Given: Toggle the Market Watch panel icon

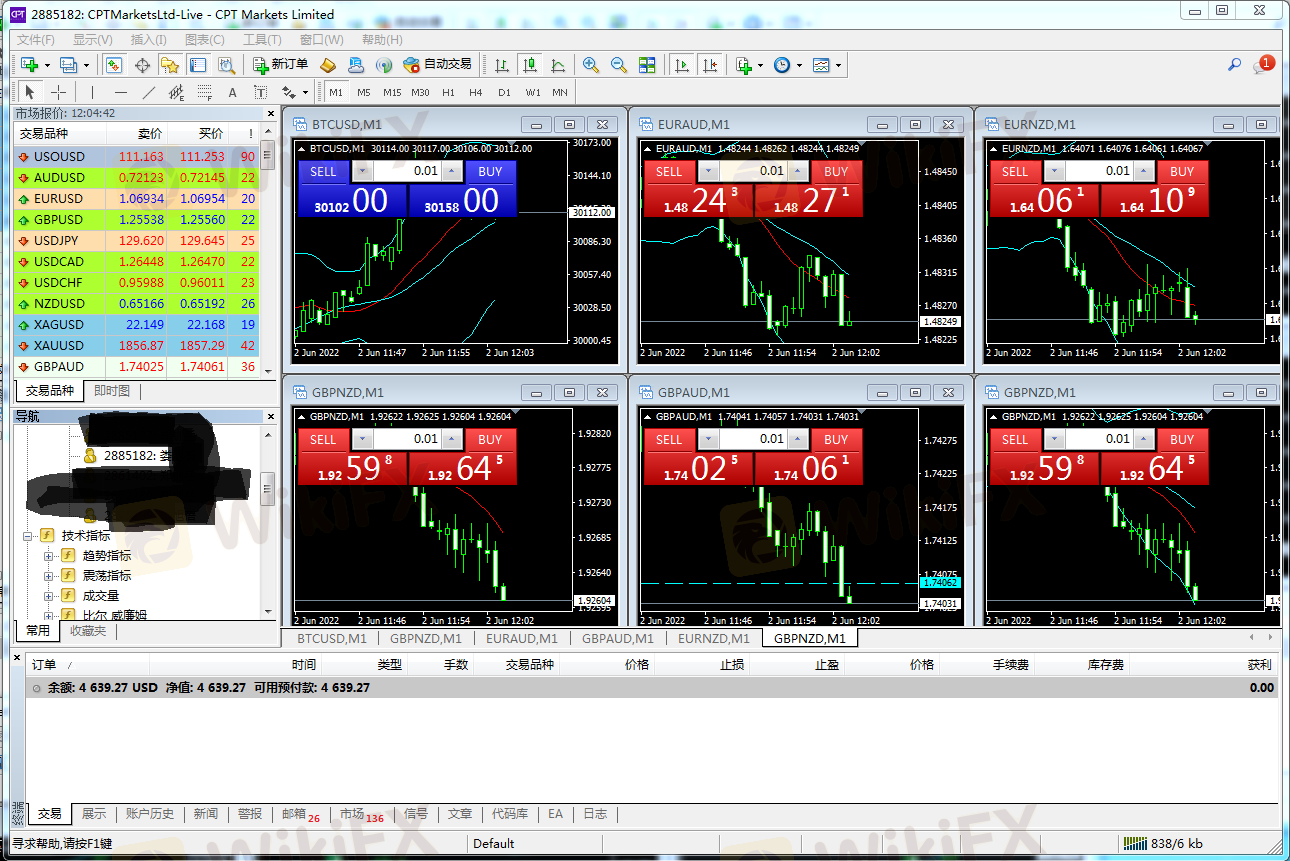Looking at the screenshot, I should pos(114,65).
